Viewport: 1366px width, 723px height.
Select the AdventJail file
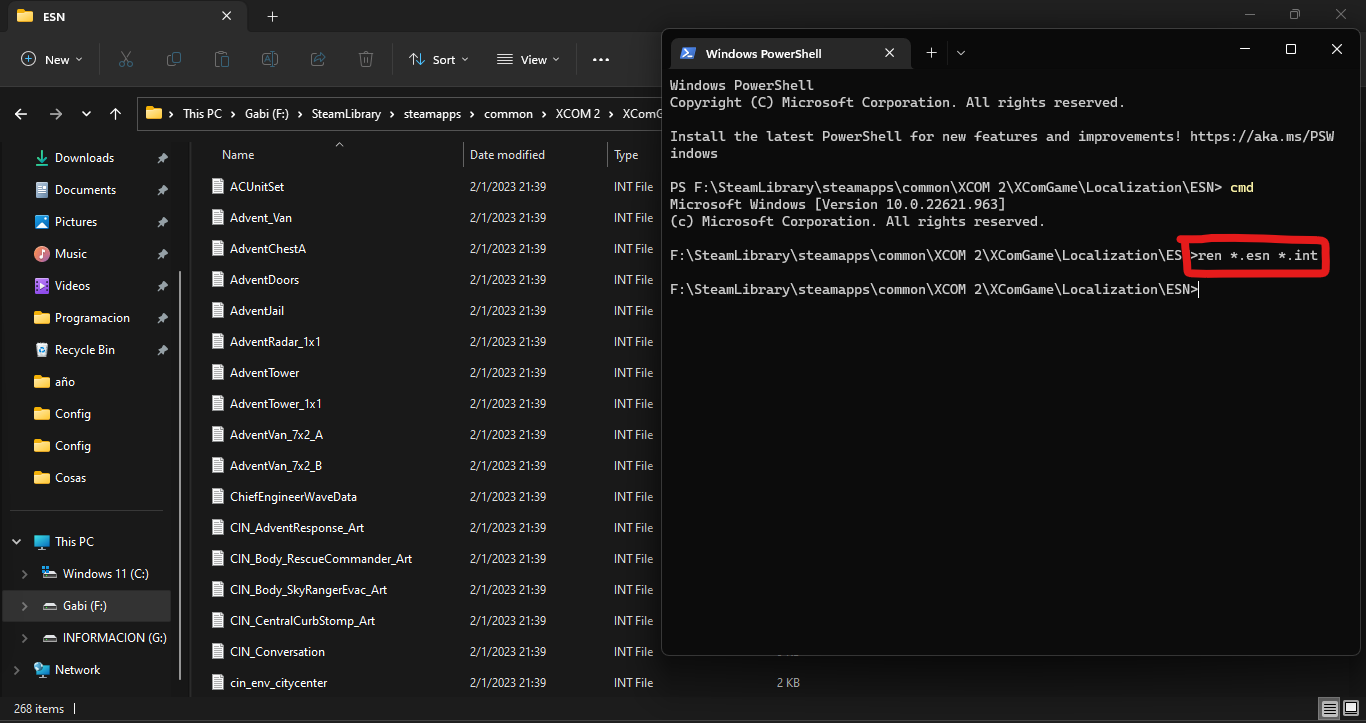(257, 311)
